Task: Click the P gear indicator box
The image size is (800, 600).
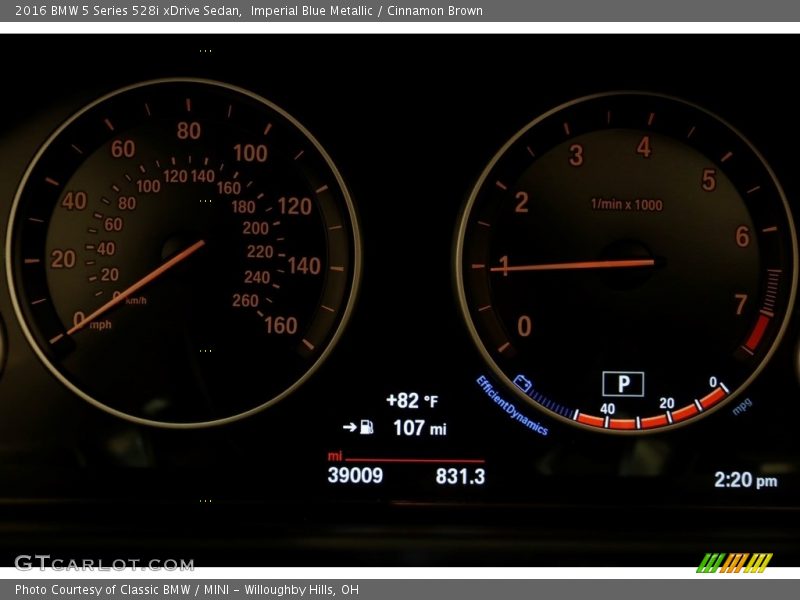Action: point(623,384)
